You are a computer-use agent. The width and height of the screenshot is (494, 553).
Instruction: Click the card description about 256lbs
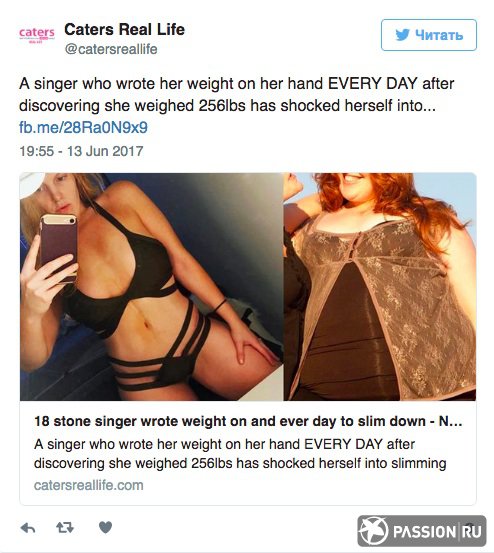(x=240, y=454)
